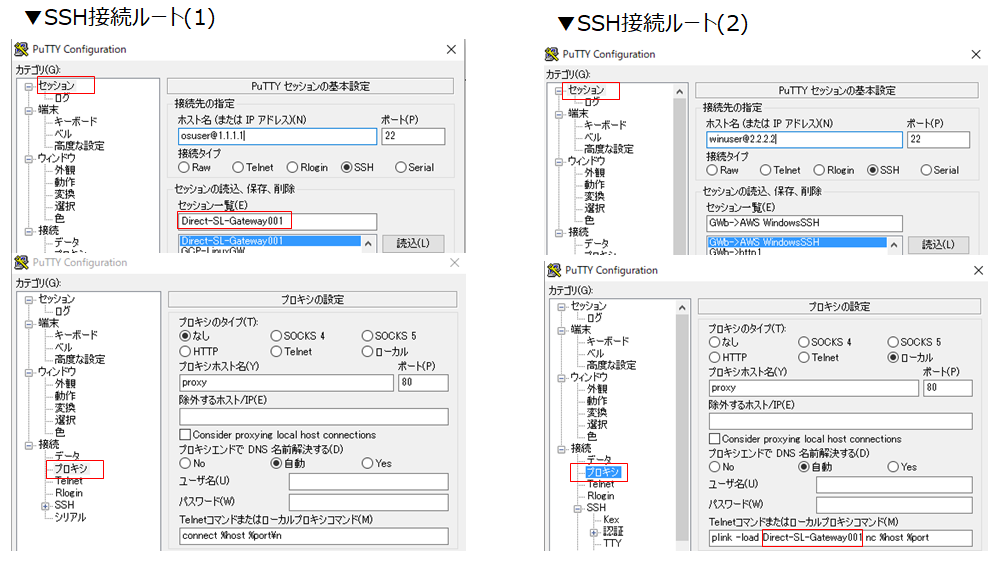Open プロキシ category in route (2) proxy window

click(x=602, y=472)
